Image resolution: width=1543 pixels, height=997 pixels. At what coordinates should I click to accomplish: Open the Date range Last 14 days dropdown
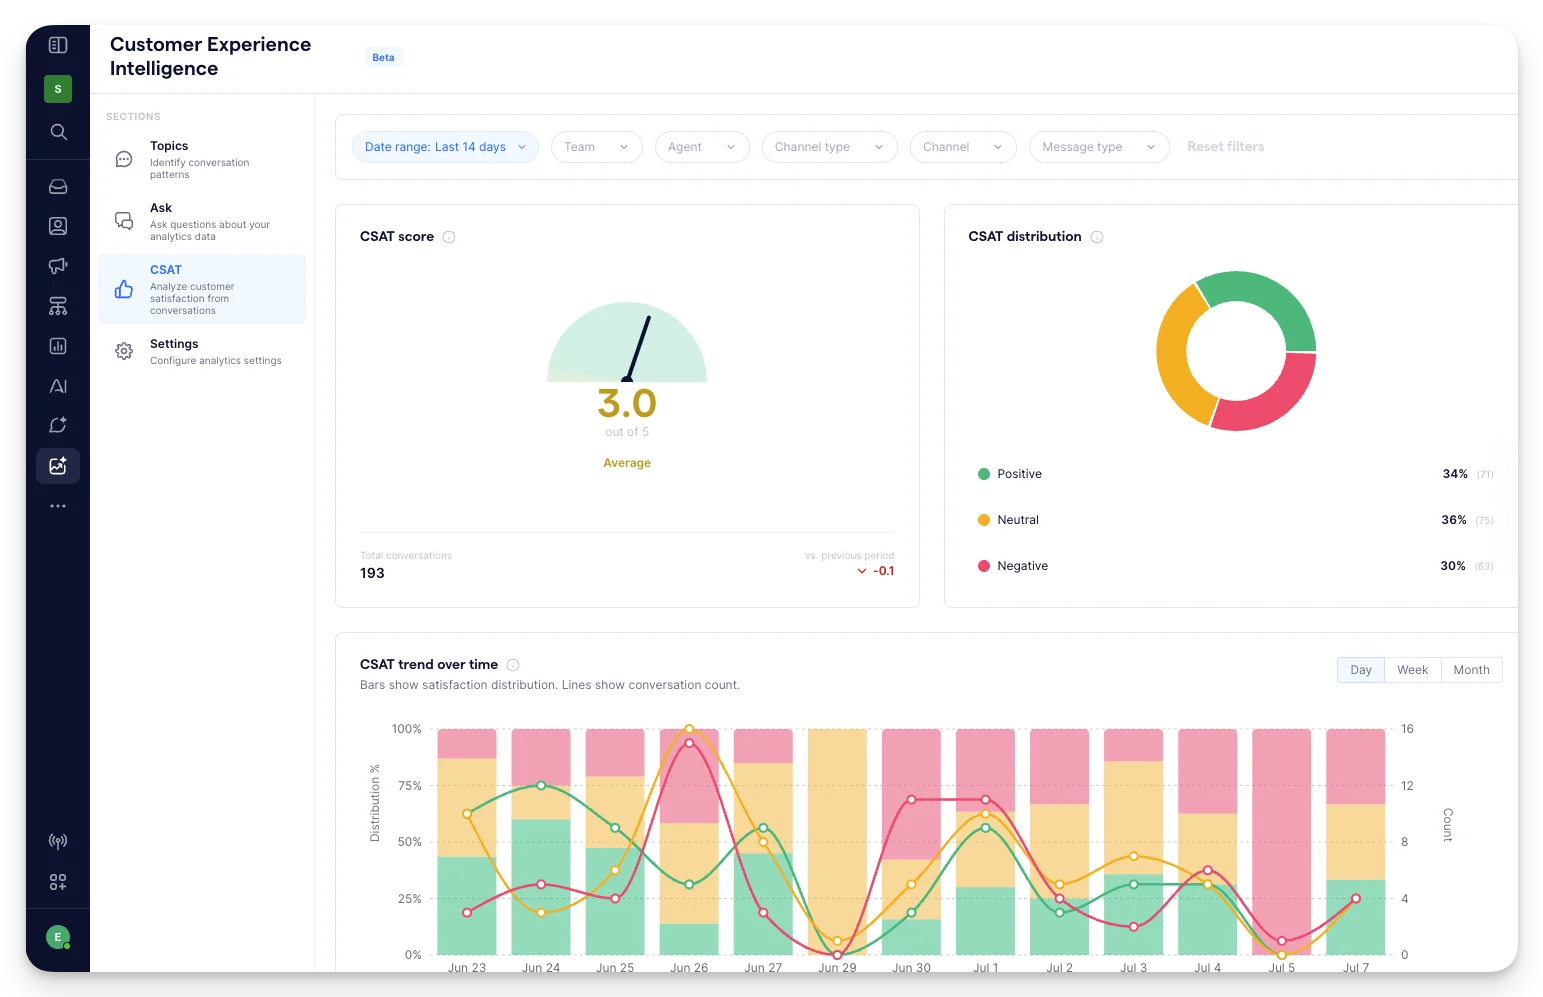445,147
